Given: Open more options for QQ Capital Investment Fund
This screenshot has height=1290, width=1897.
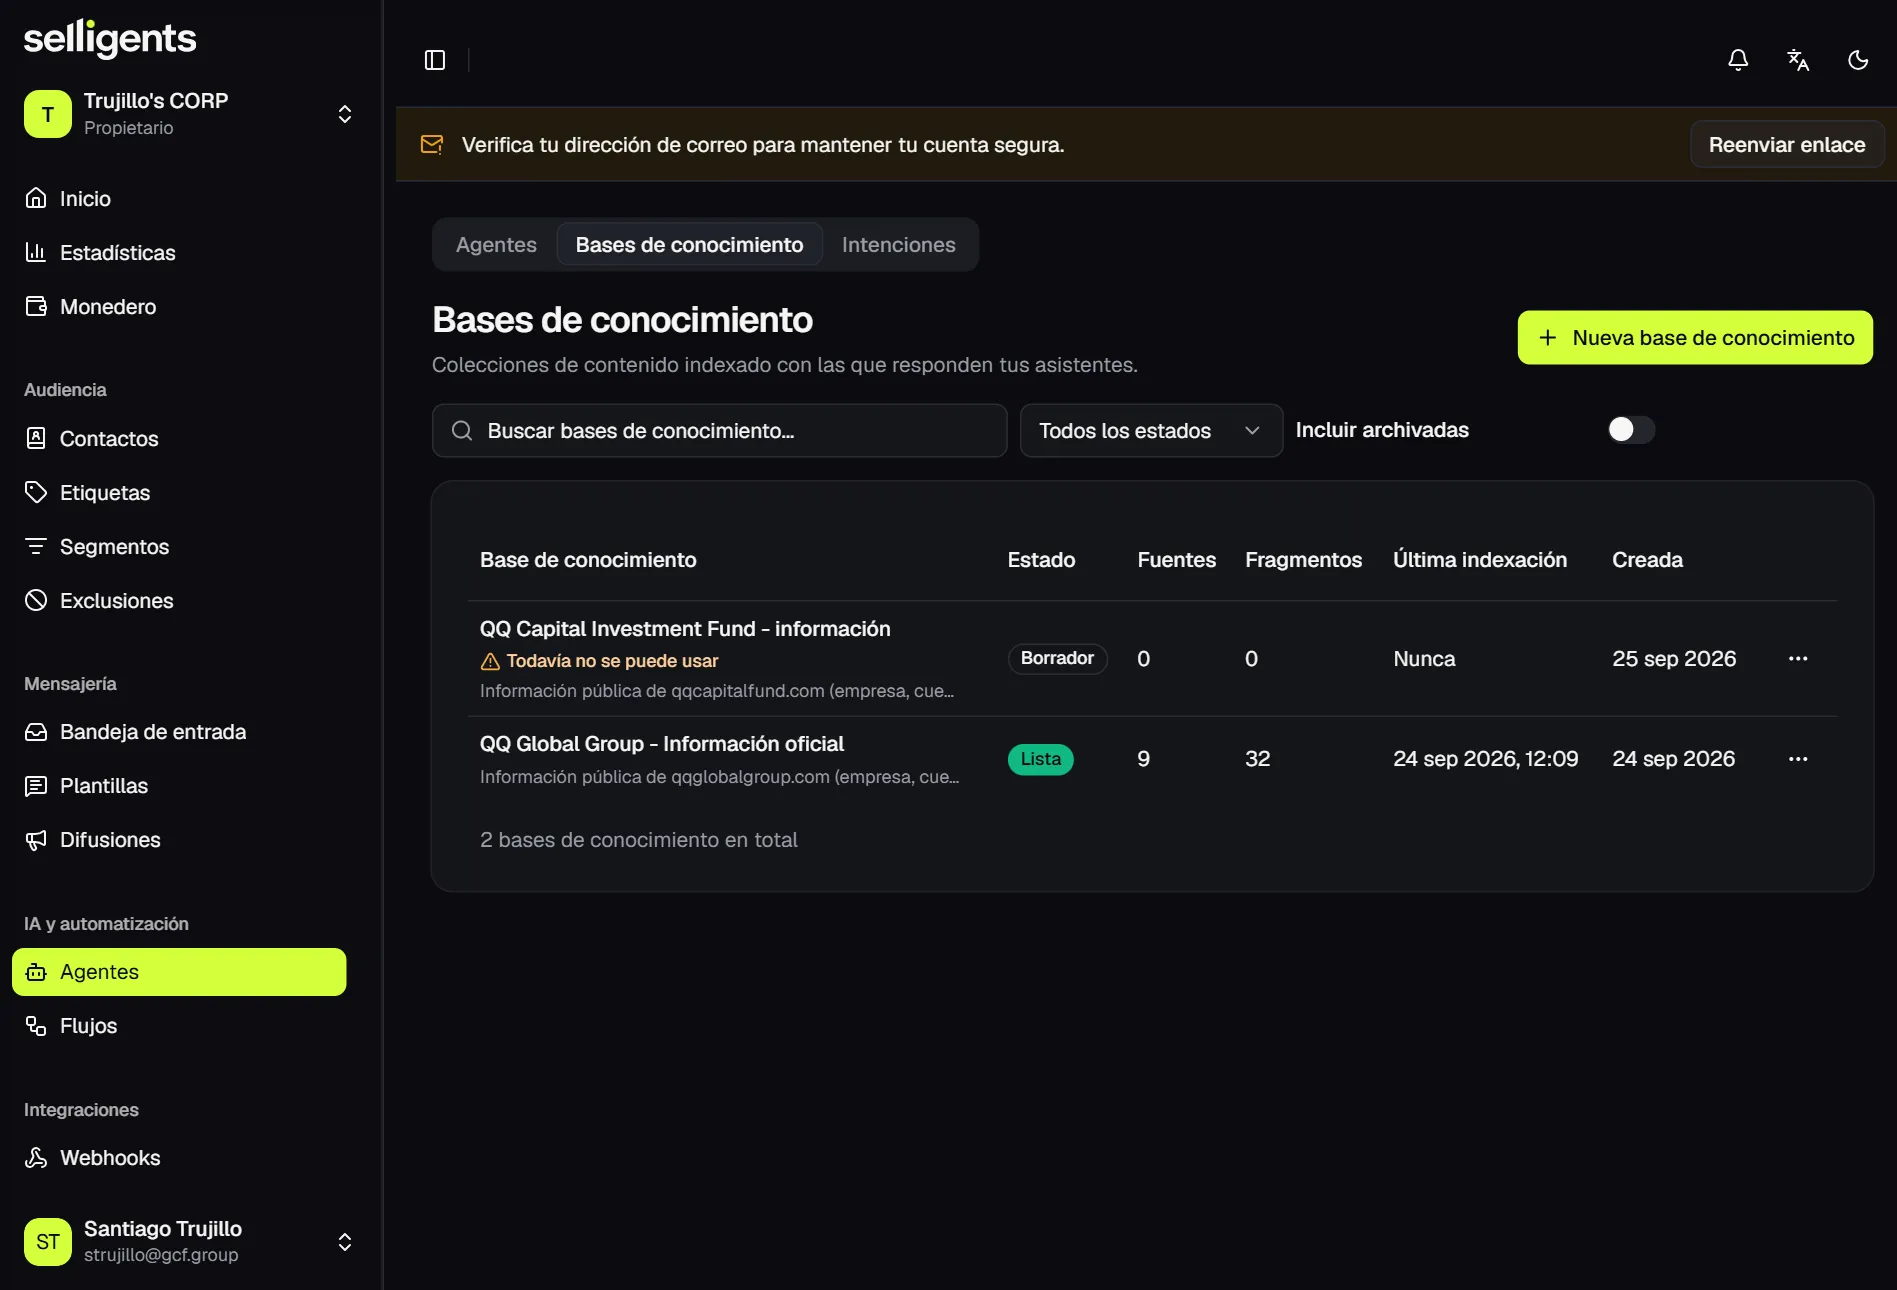Looking at the screenshot, I should [x=1798, y=659].
